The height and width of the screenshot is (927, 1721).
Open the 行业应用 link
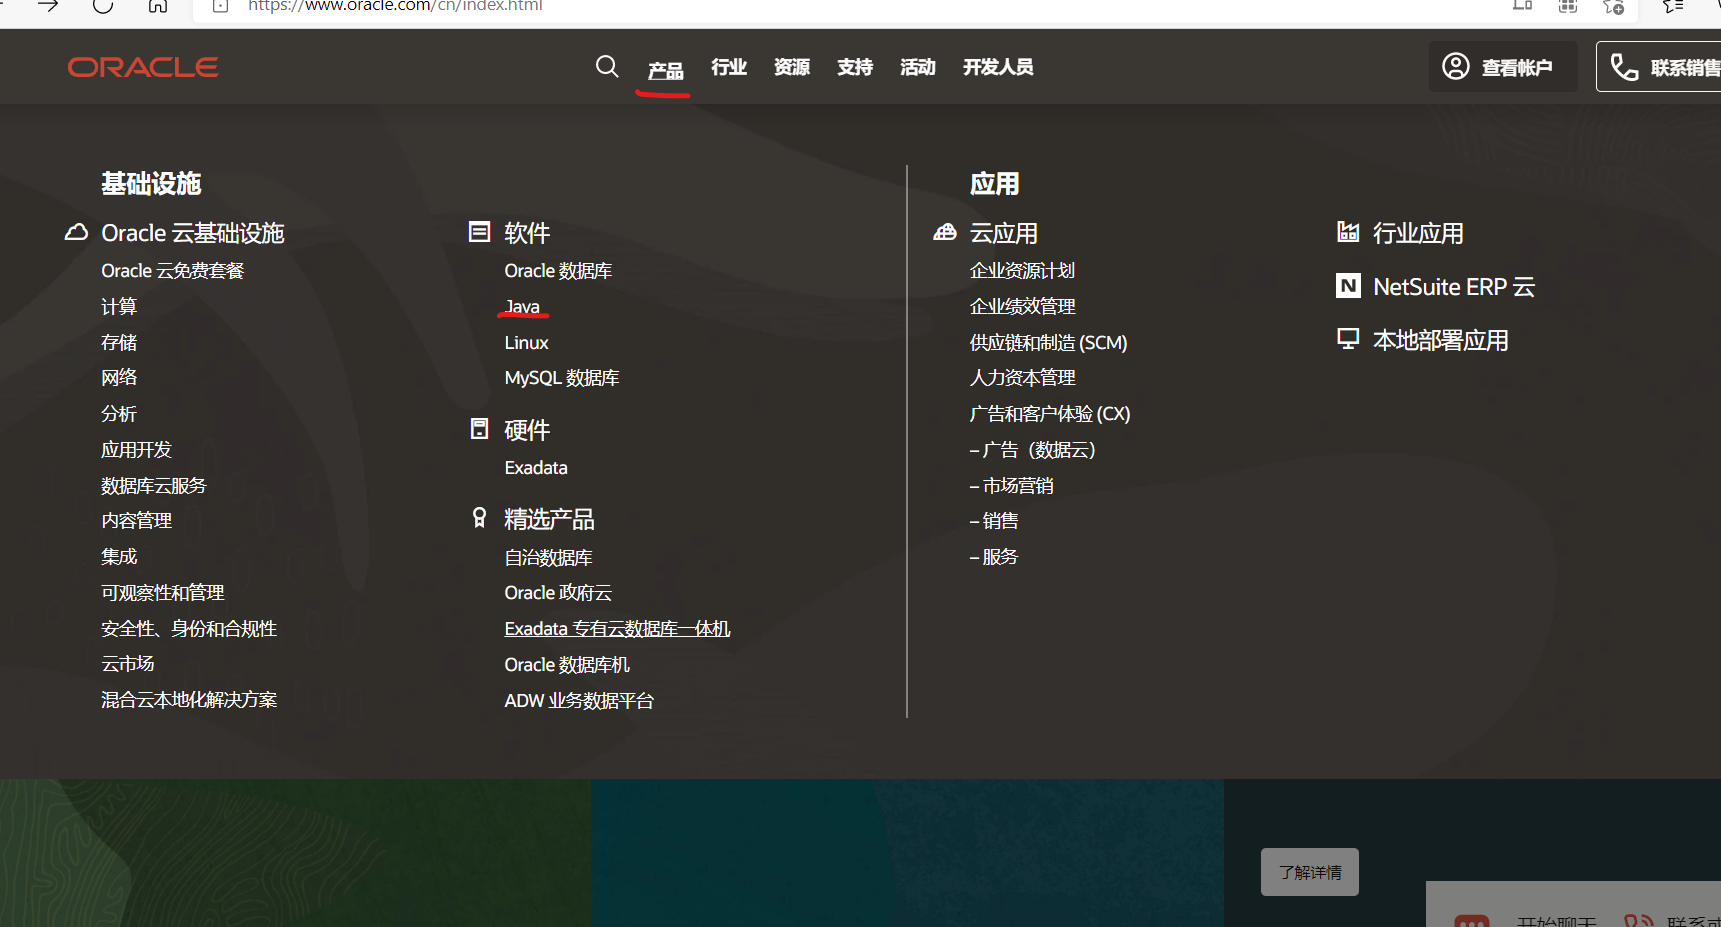(x=1418, y=233)
